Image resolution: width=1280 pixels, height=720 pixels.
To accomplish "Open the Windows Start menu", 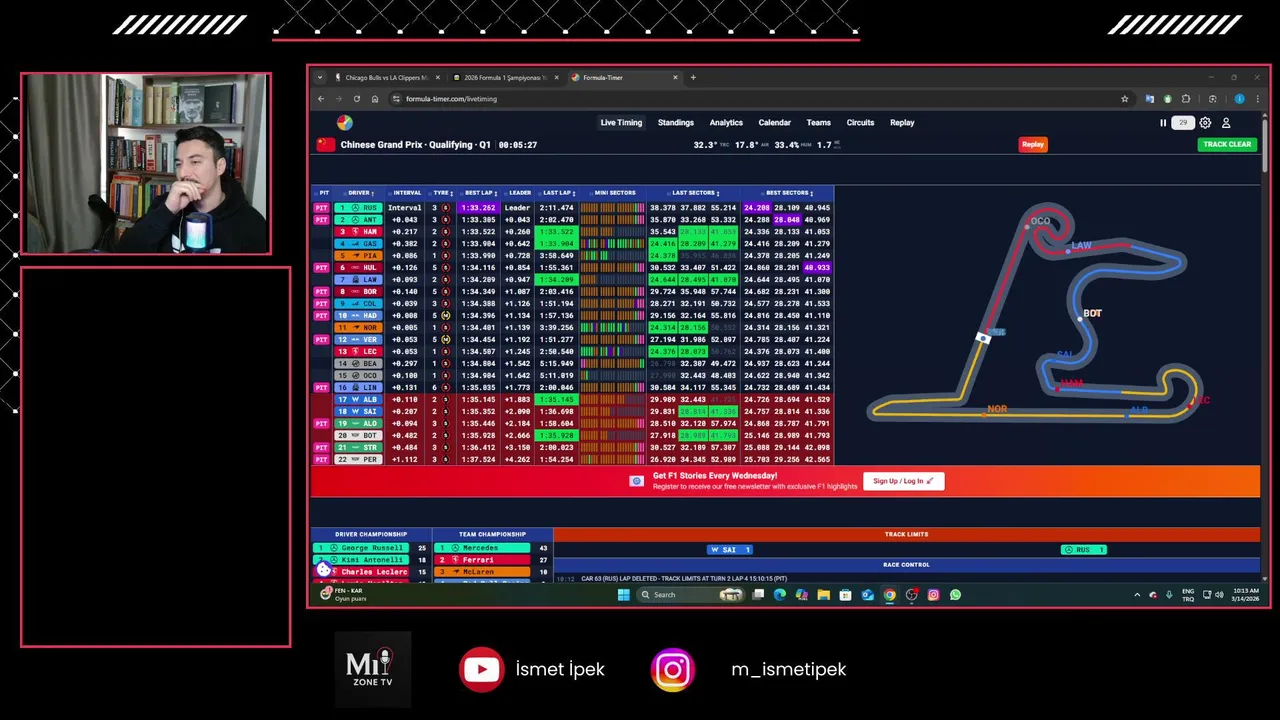I will 624,595.
